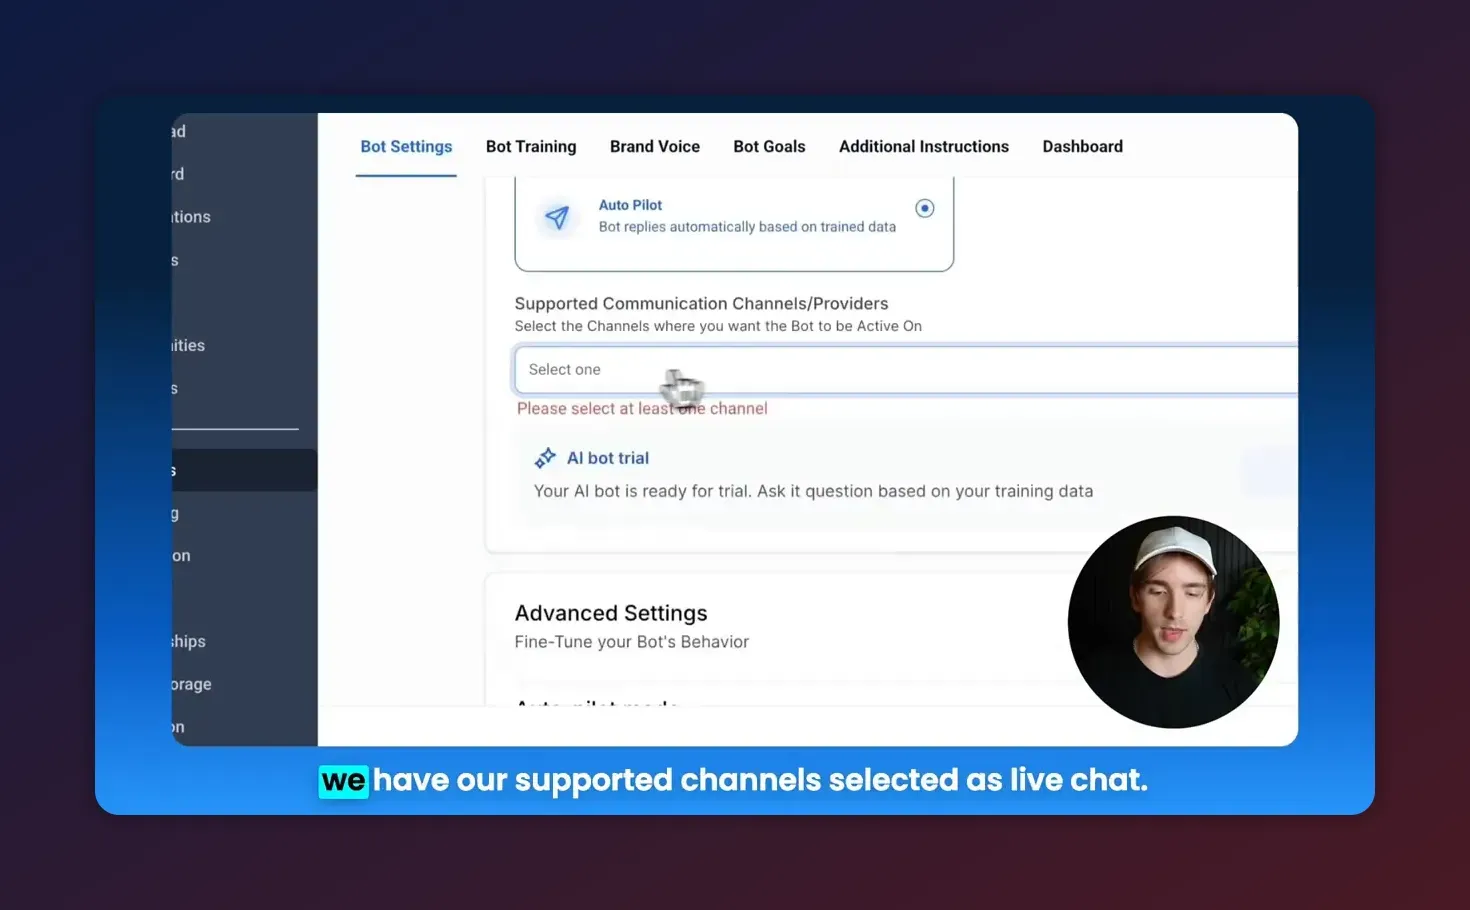Click the 'Please select at least one channel' warning
This screenshot has height=910, width=1470.
pyautogui.click(x=642, y=408)
